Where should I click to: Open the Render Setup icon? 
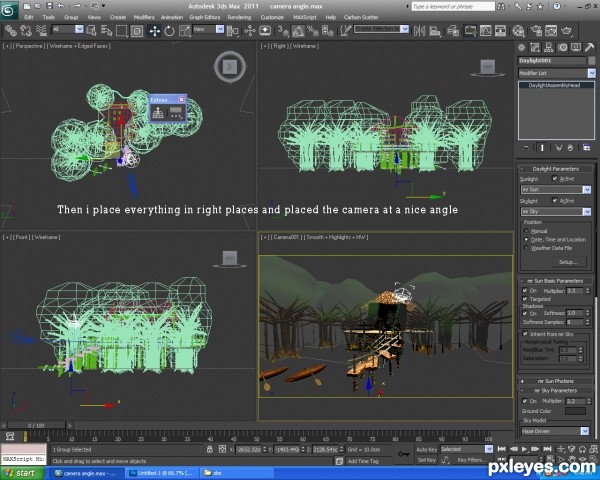tap(536, 31)
